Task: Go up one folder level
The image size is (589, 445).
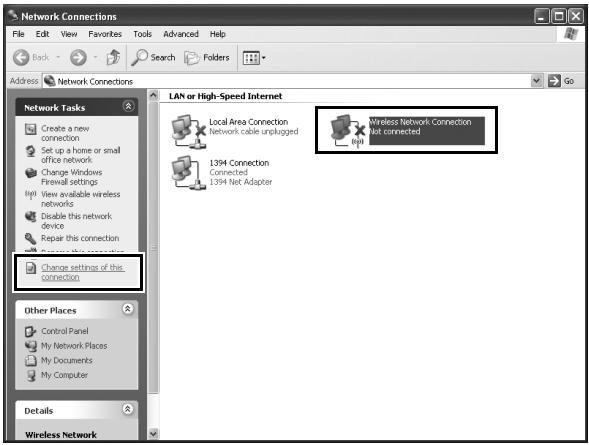Action: [x=113, y=57]
